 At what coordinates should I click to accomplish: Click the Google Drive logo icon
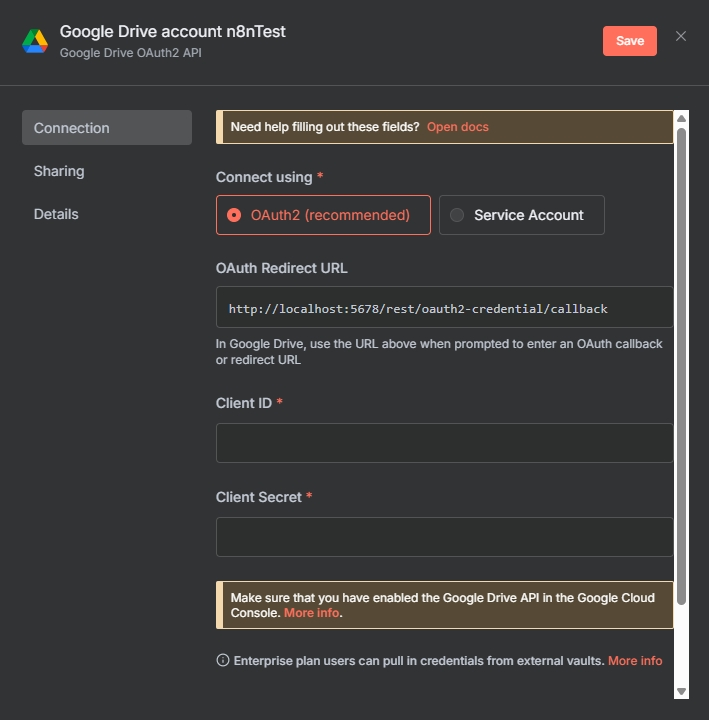tap(35, 41)
